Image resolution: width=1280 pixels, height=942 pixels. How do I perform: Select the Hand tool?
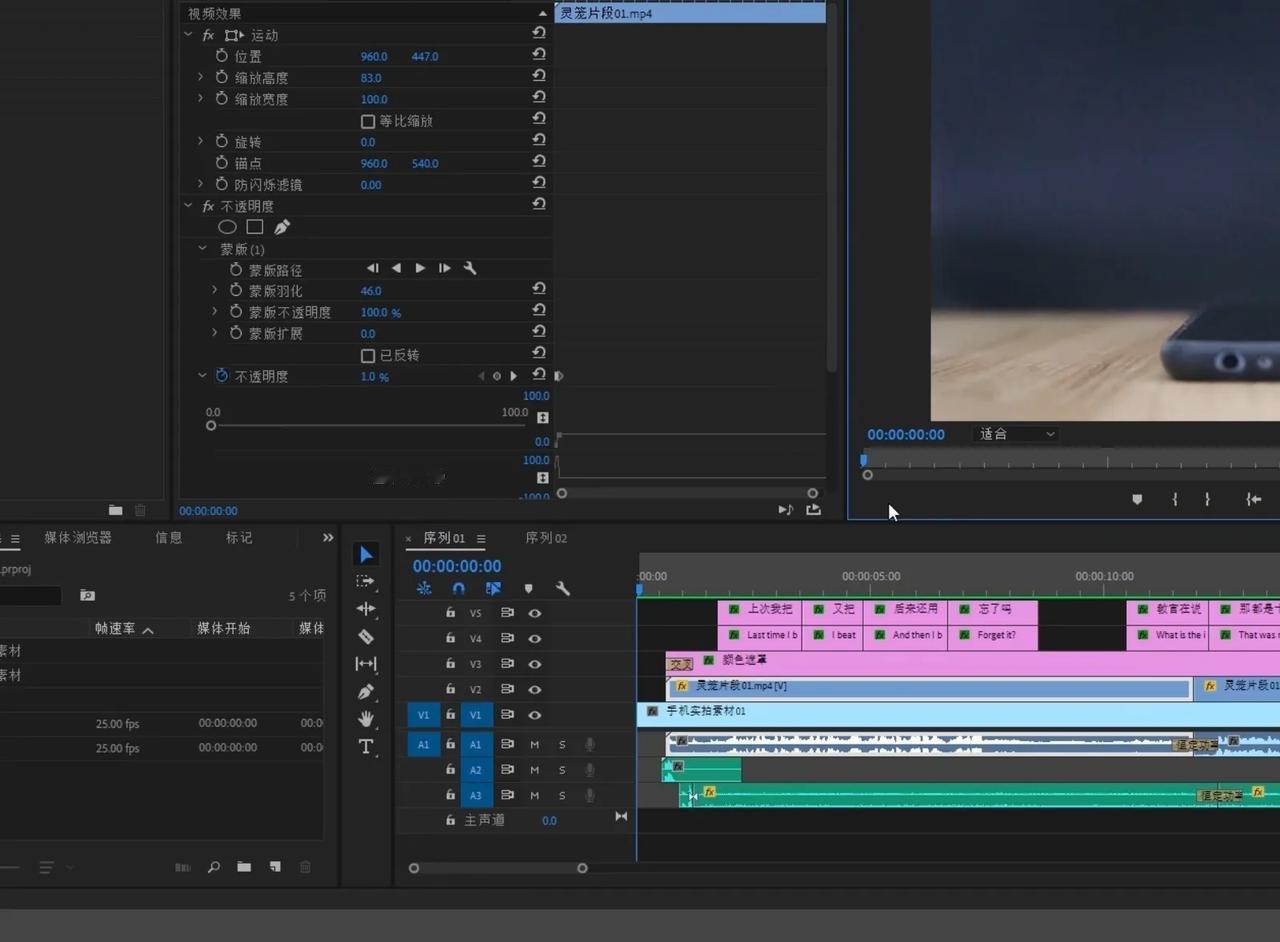pos(366,719)
